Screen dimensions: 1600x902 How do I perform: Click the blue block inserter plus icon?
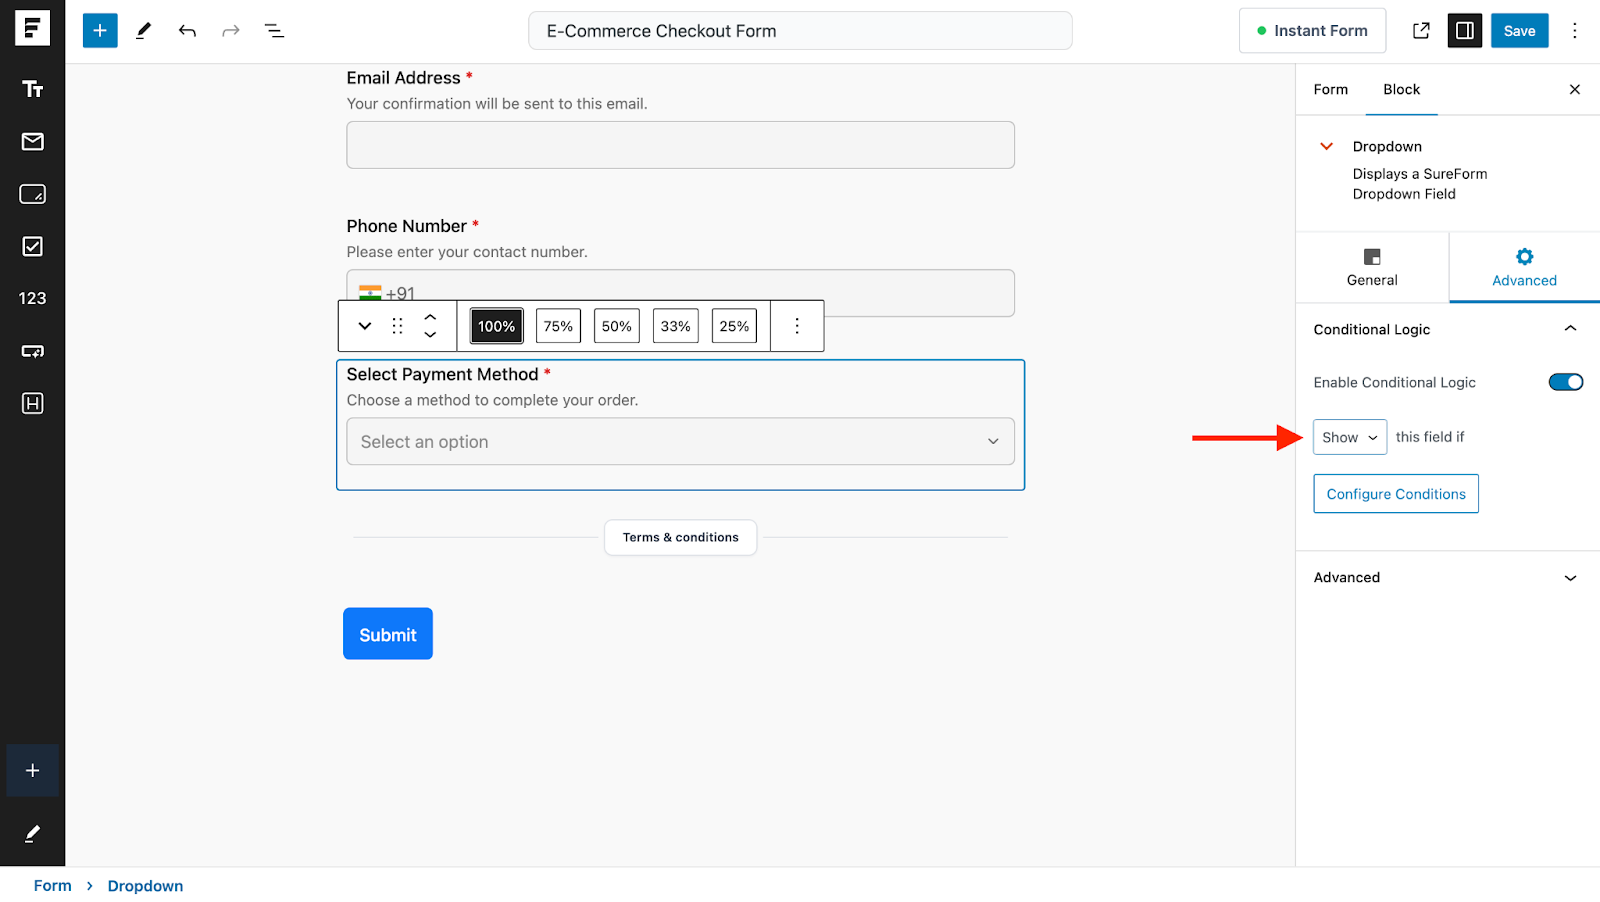pyautogui.click(x=99, y=30)
